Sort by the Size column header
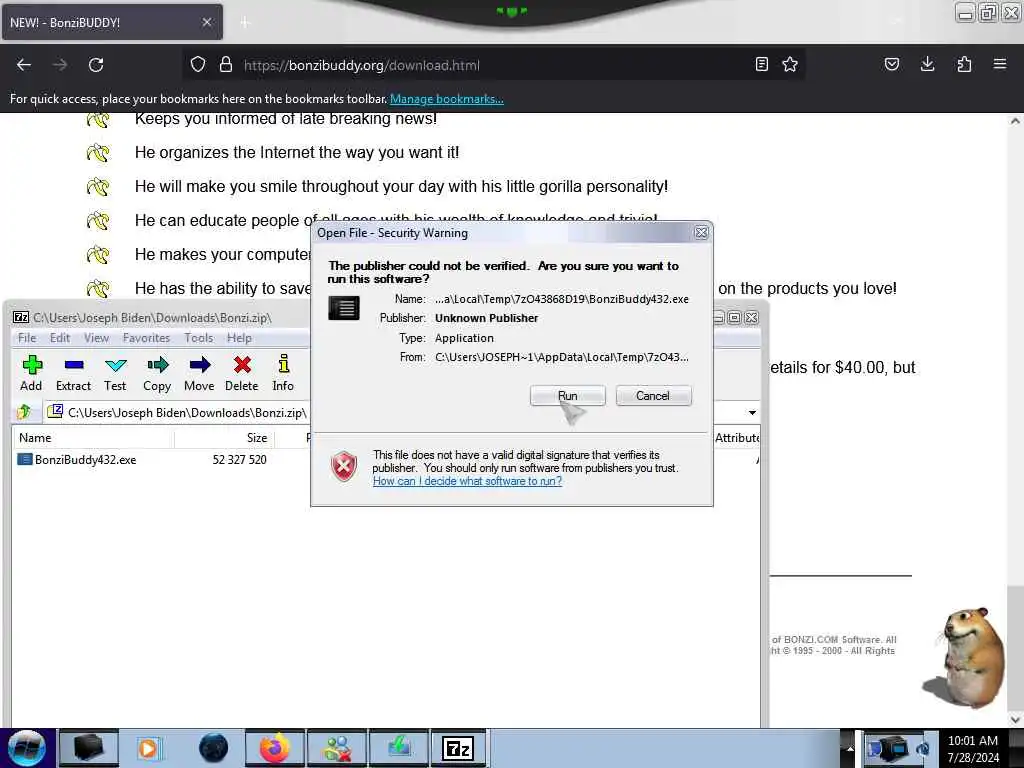 (225, 438)
